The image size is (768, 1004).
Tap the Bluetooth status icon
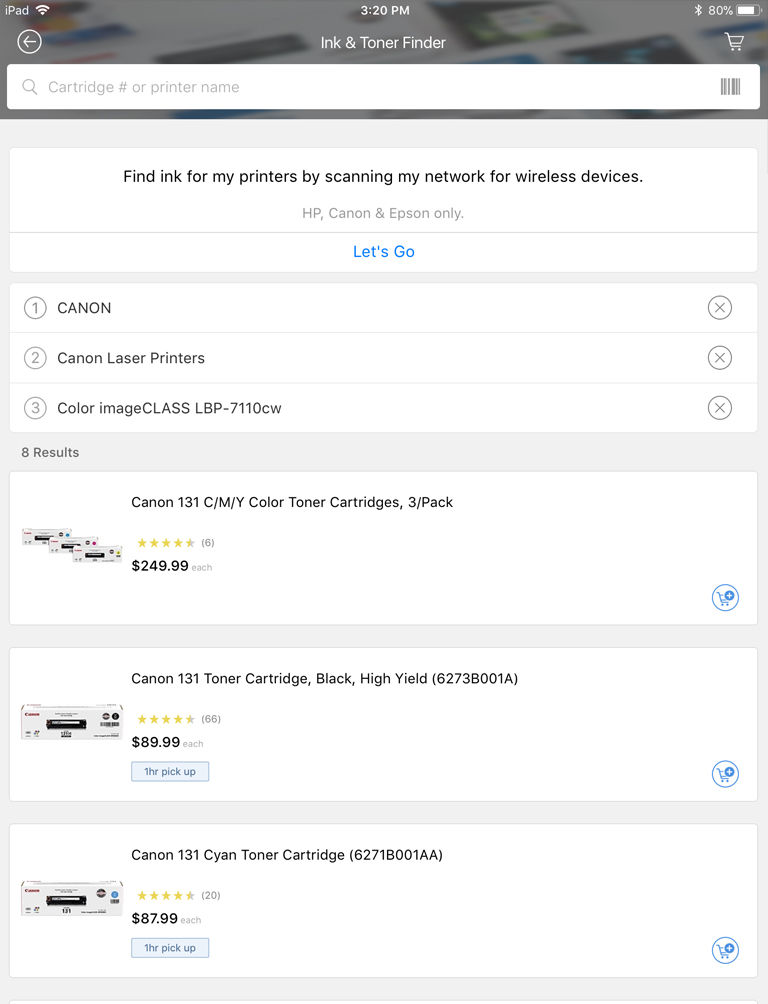[698, 10]
